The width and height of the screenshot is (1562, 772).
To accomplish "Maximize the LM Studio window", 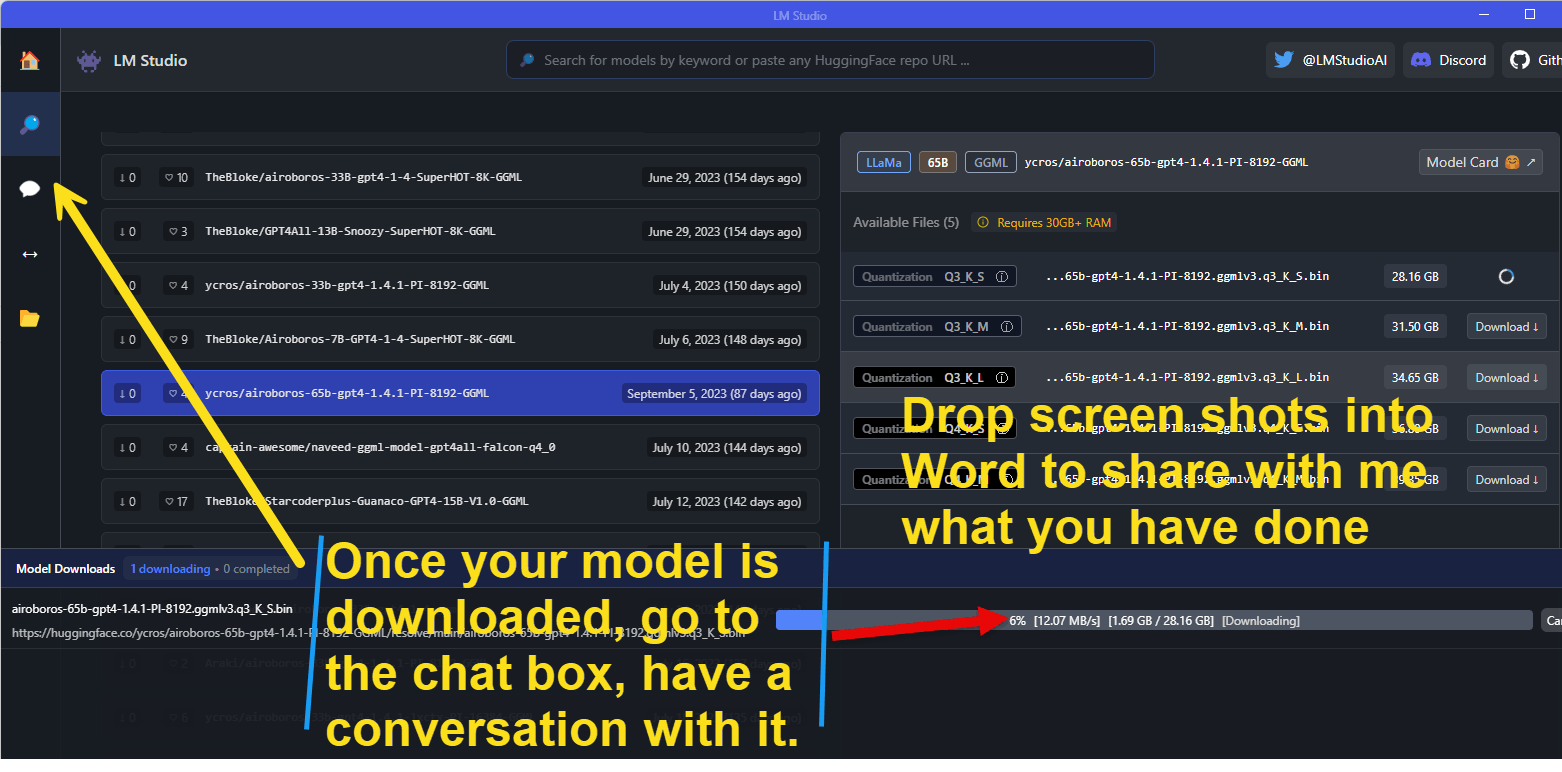I will [1529, 14].
